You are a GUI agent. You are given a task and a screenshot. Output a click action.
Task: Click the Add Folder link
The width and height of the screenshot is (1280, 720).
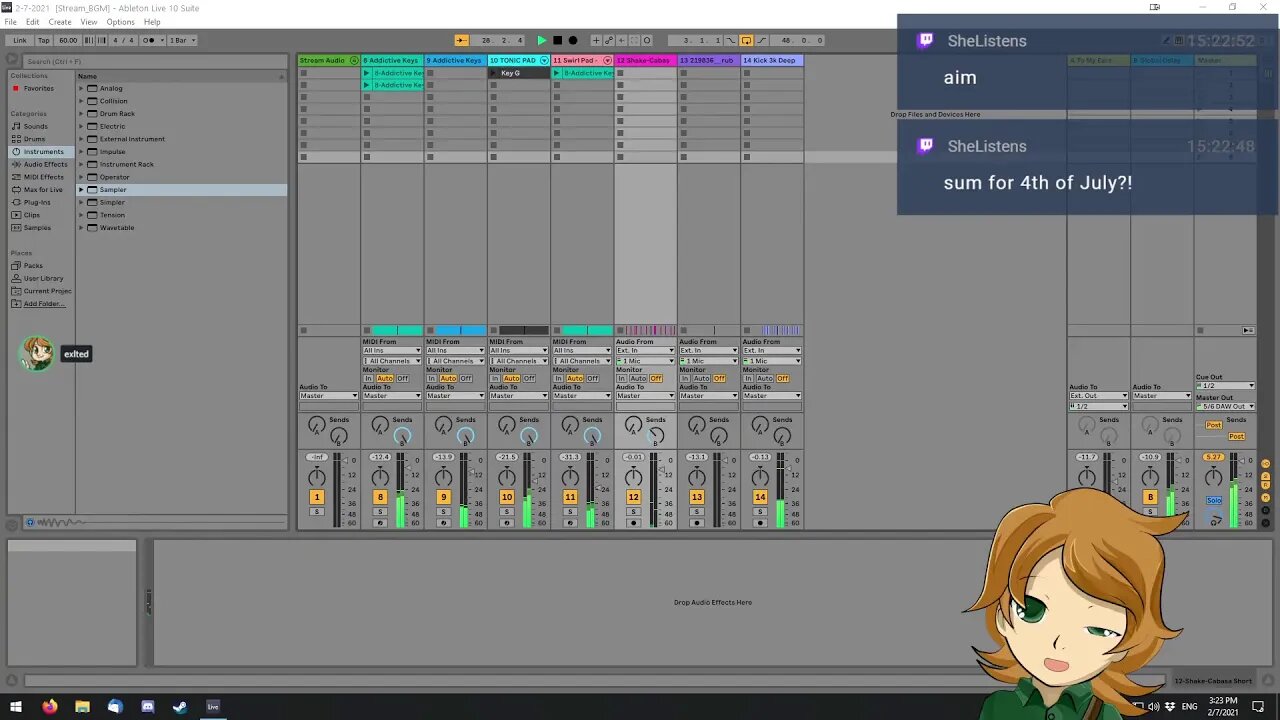click(44, 303)
